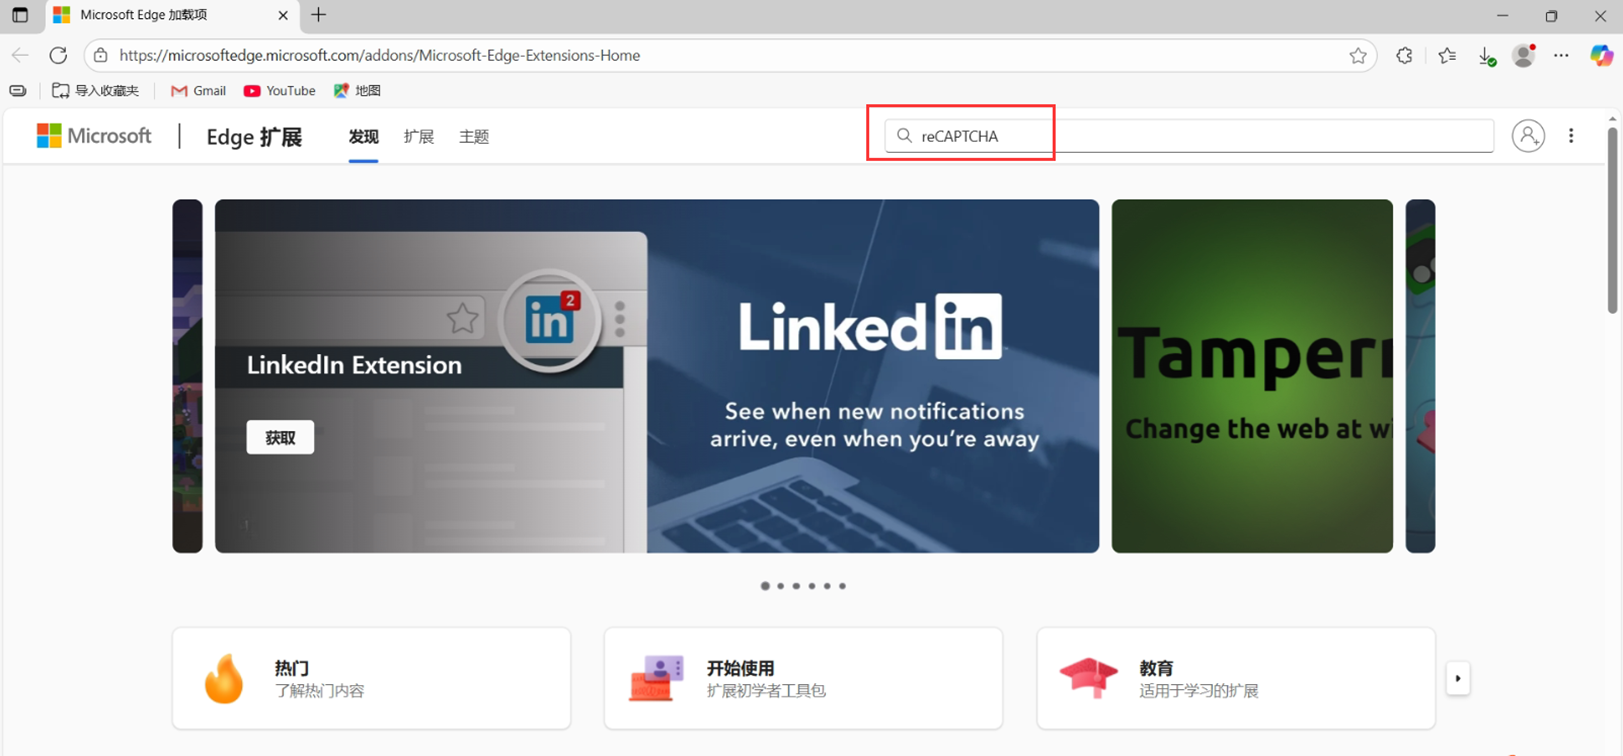Click the Tampermonkey banner thumbnail
This screenshot has height=756, width=1623.
[x=1251, y=376]
